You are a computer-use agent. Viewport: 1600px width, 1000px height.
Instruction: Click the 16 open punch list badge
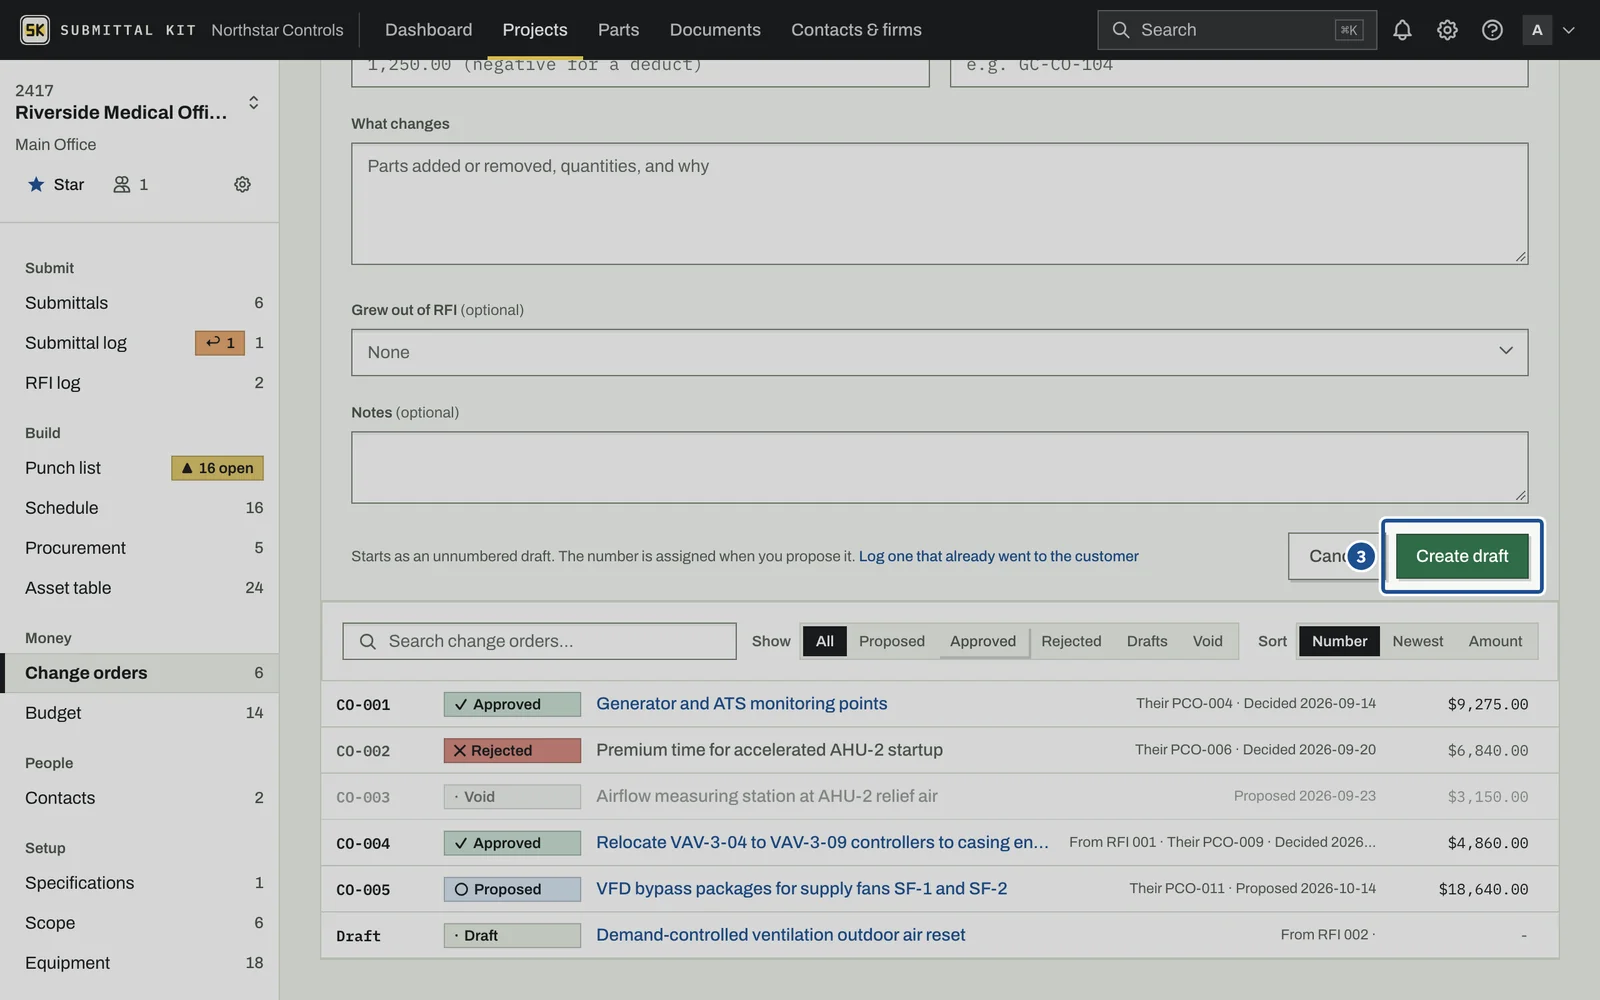(x=217, y=468)
